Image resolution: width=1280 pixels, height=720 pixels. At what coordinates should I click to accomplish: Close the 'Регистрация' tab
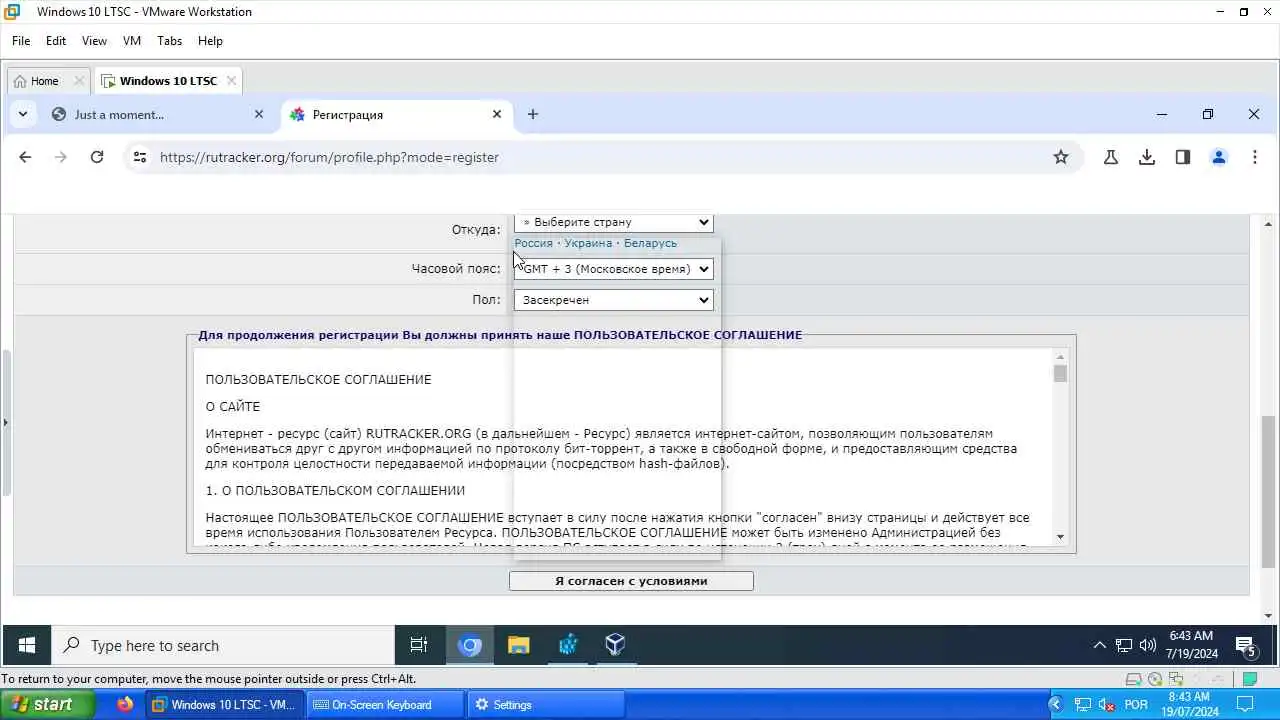(497, 114)
